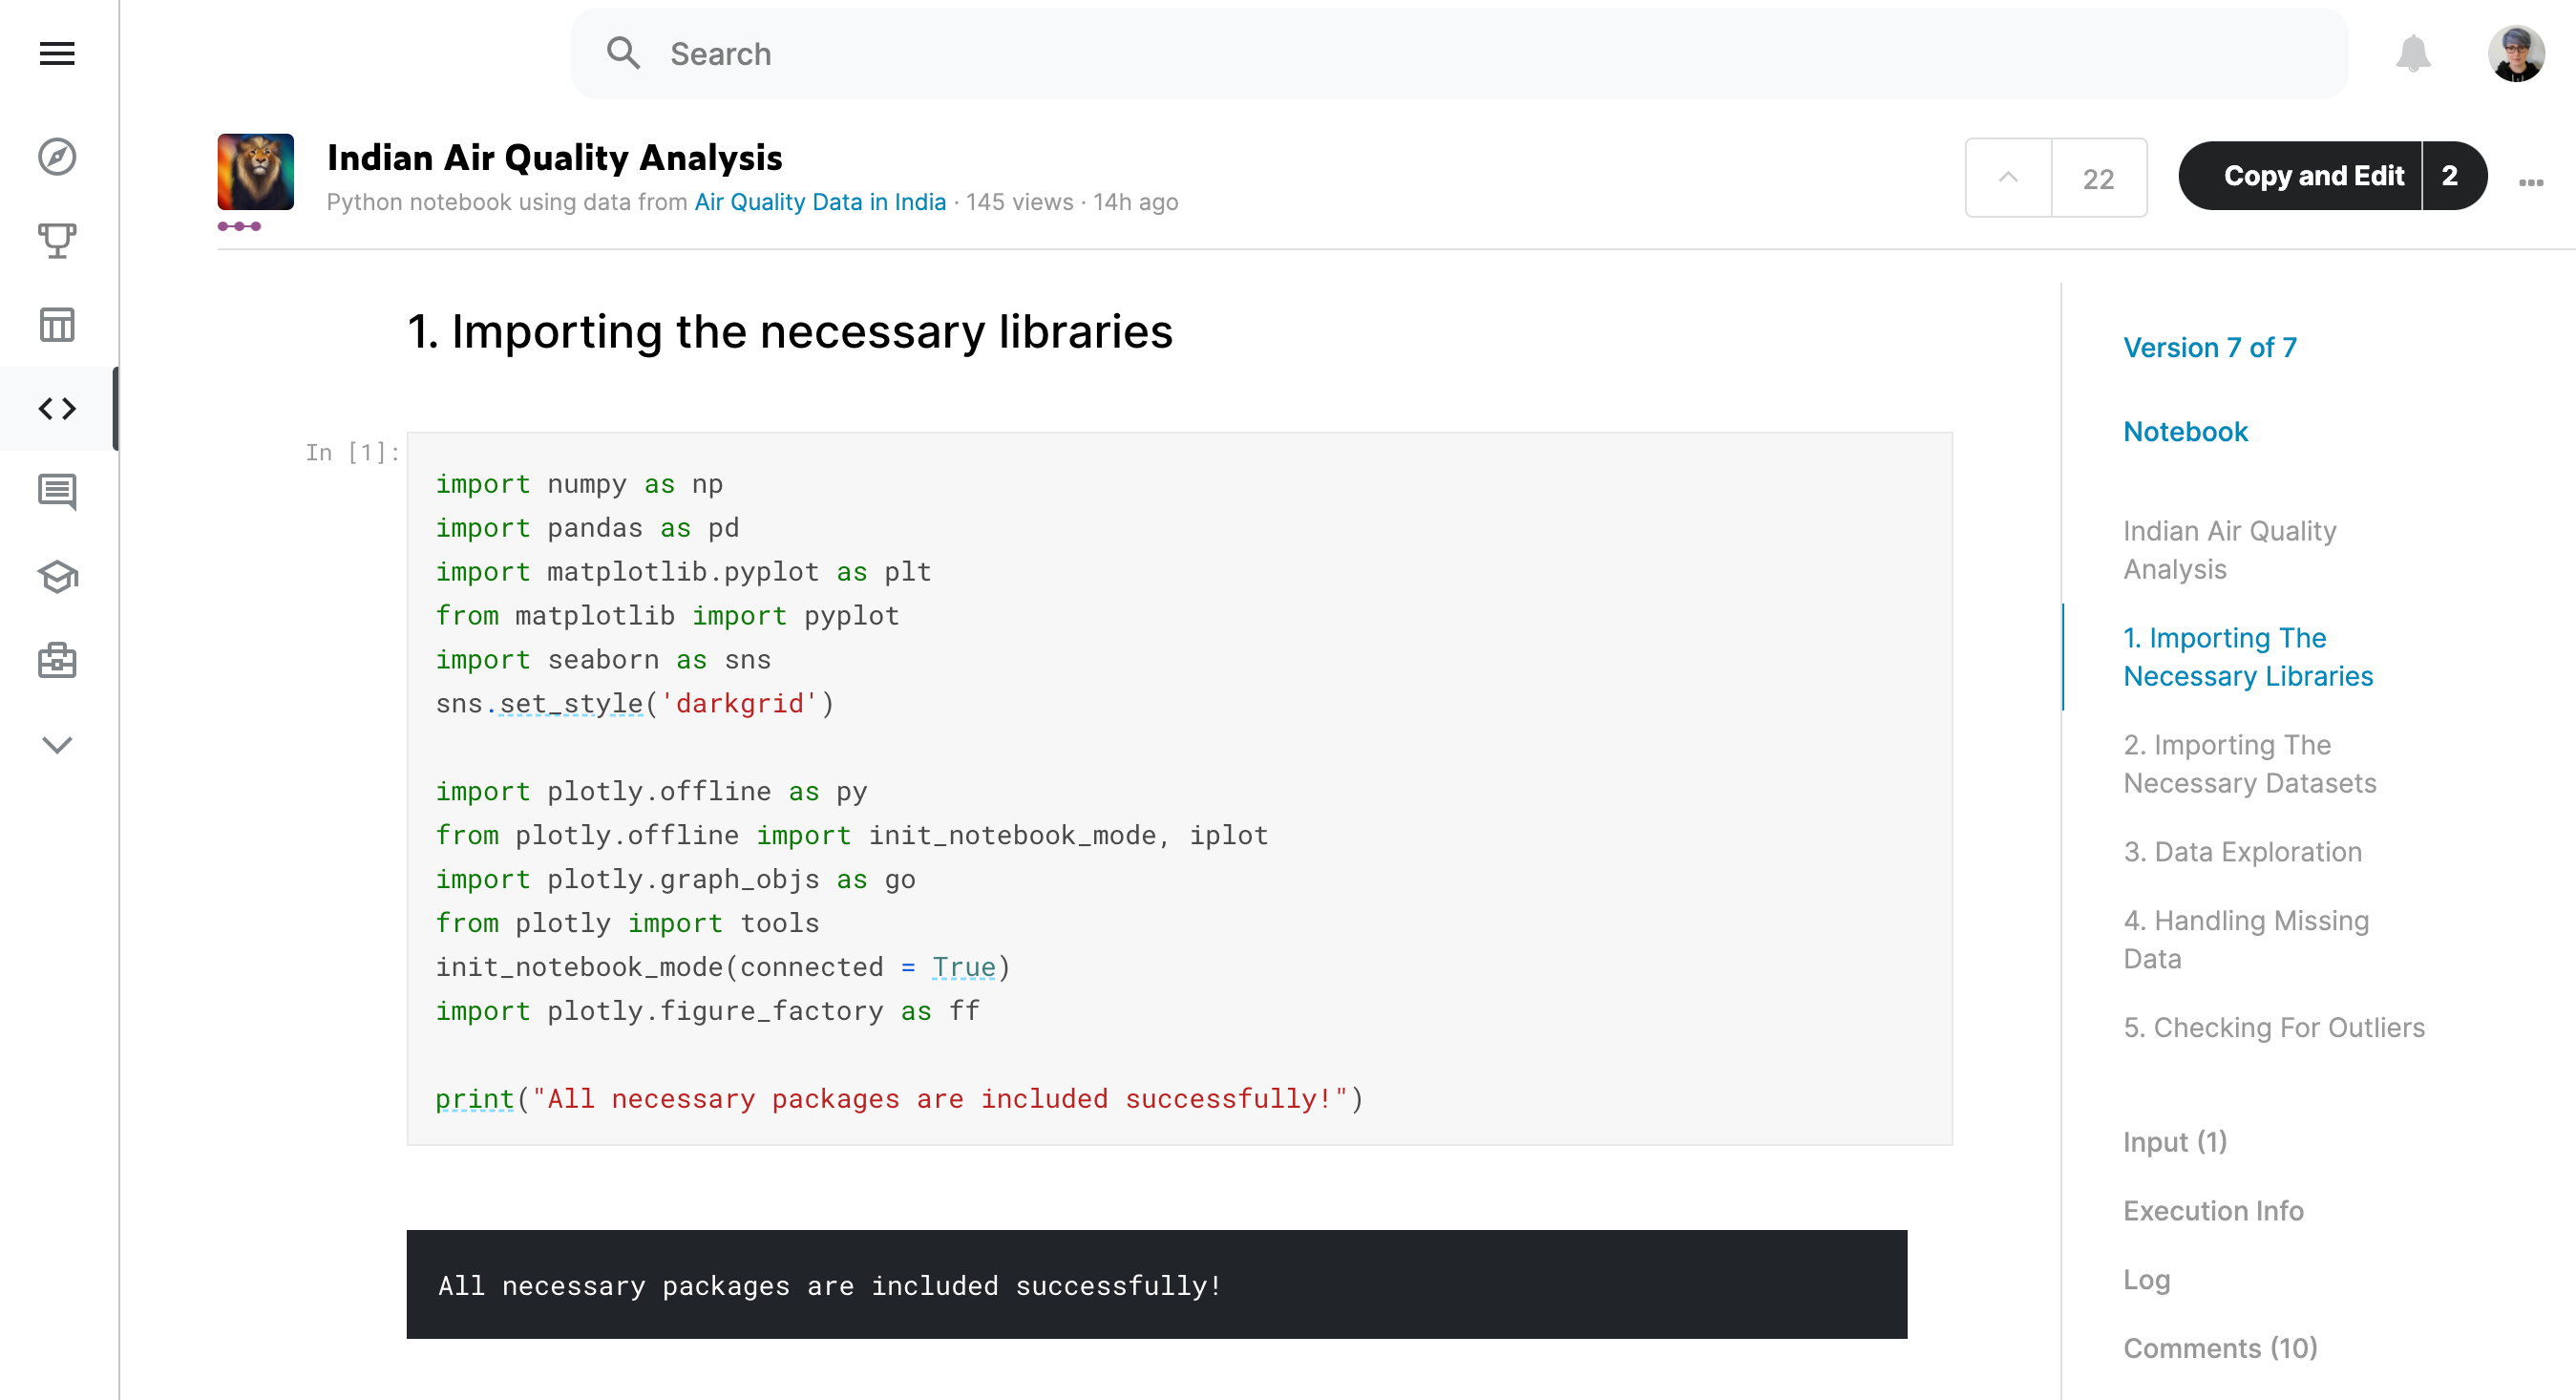Expand the sidebar chevron for more items
Screen dimensions: 2576x1400
(x=57, y=744)
